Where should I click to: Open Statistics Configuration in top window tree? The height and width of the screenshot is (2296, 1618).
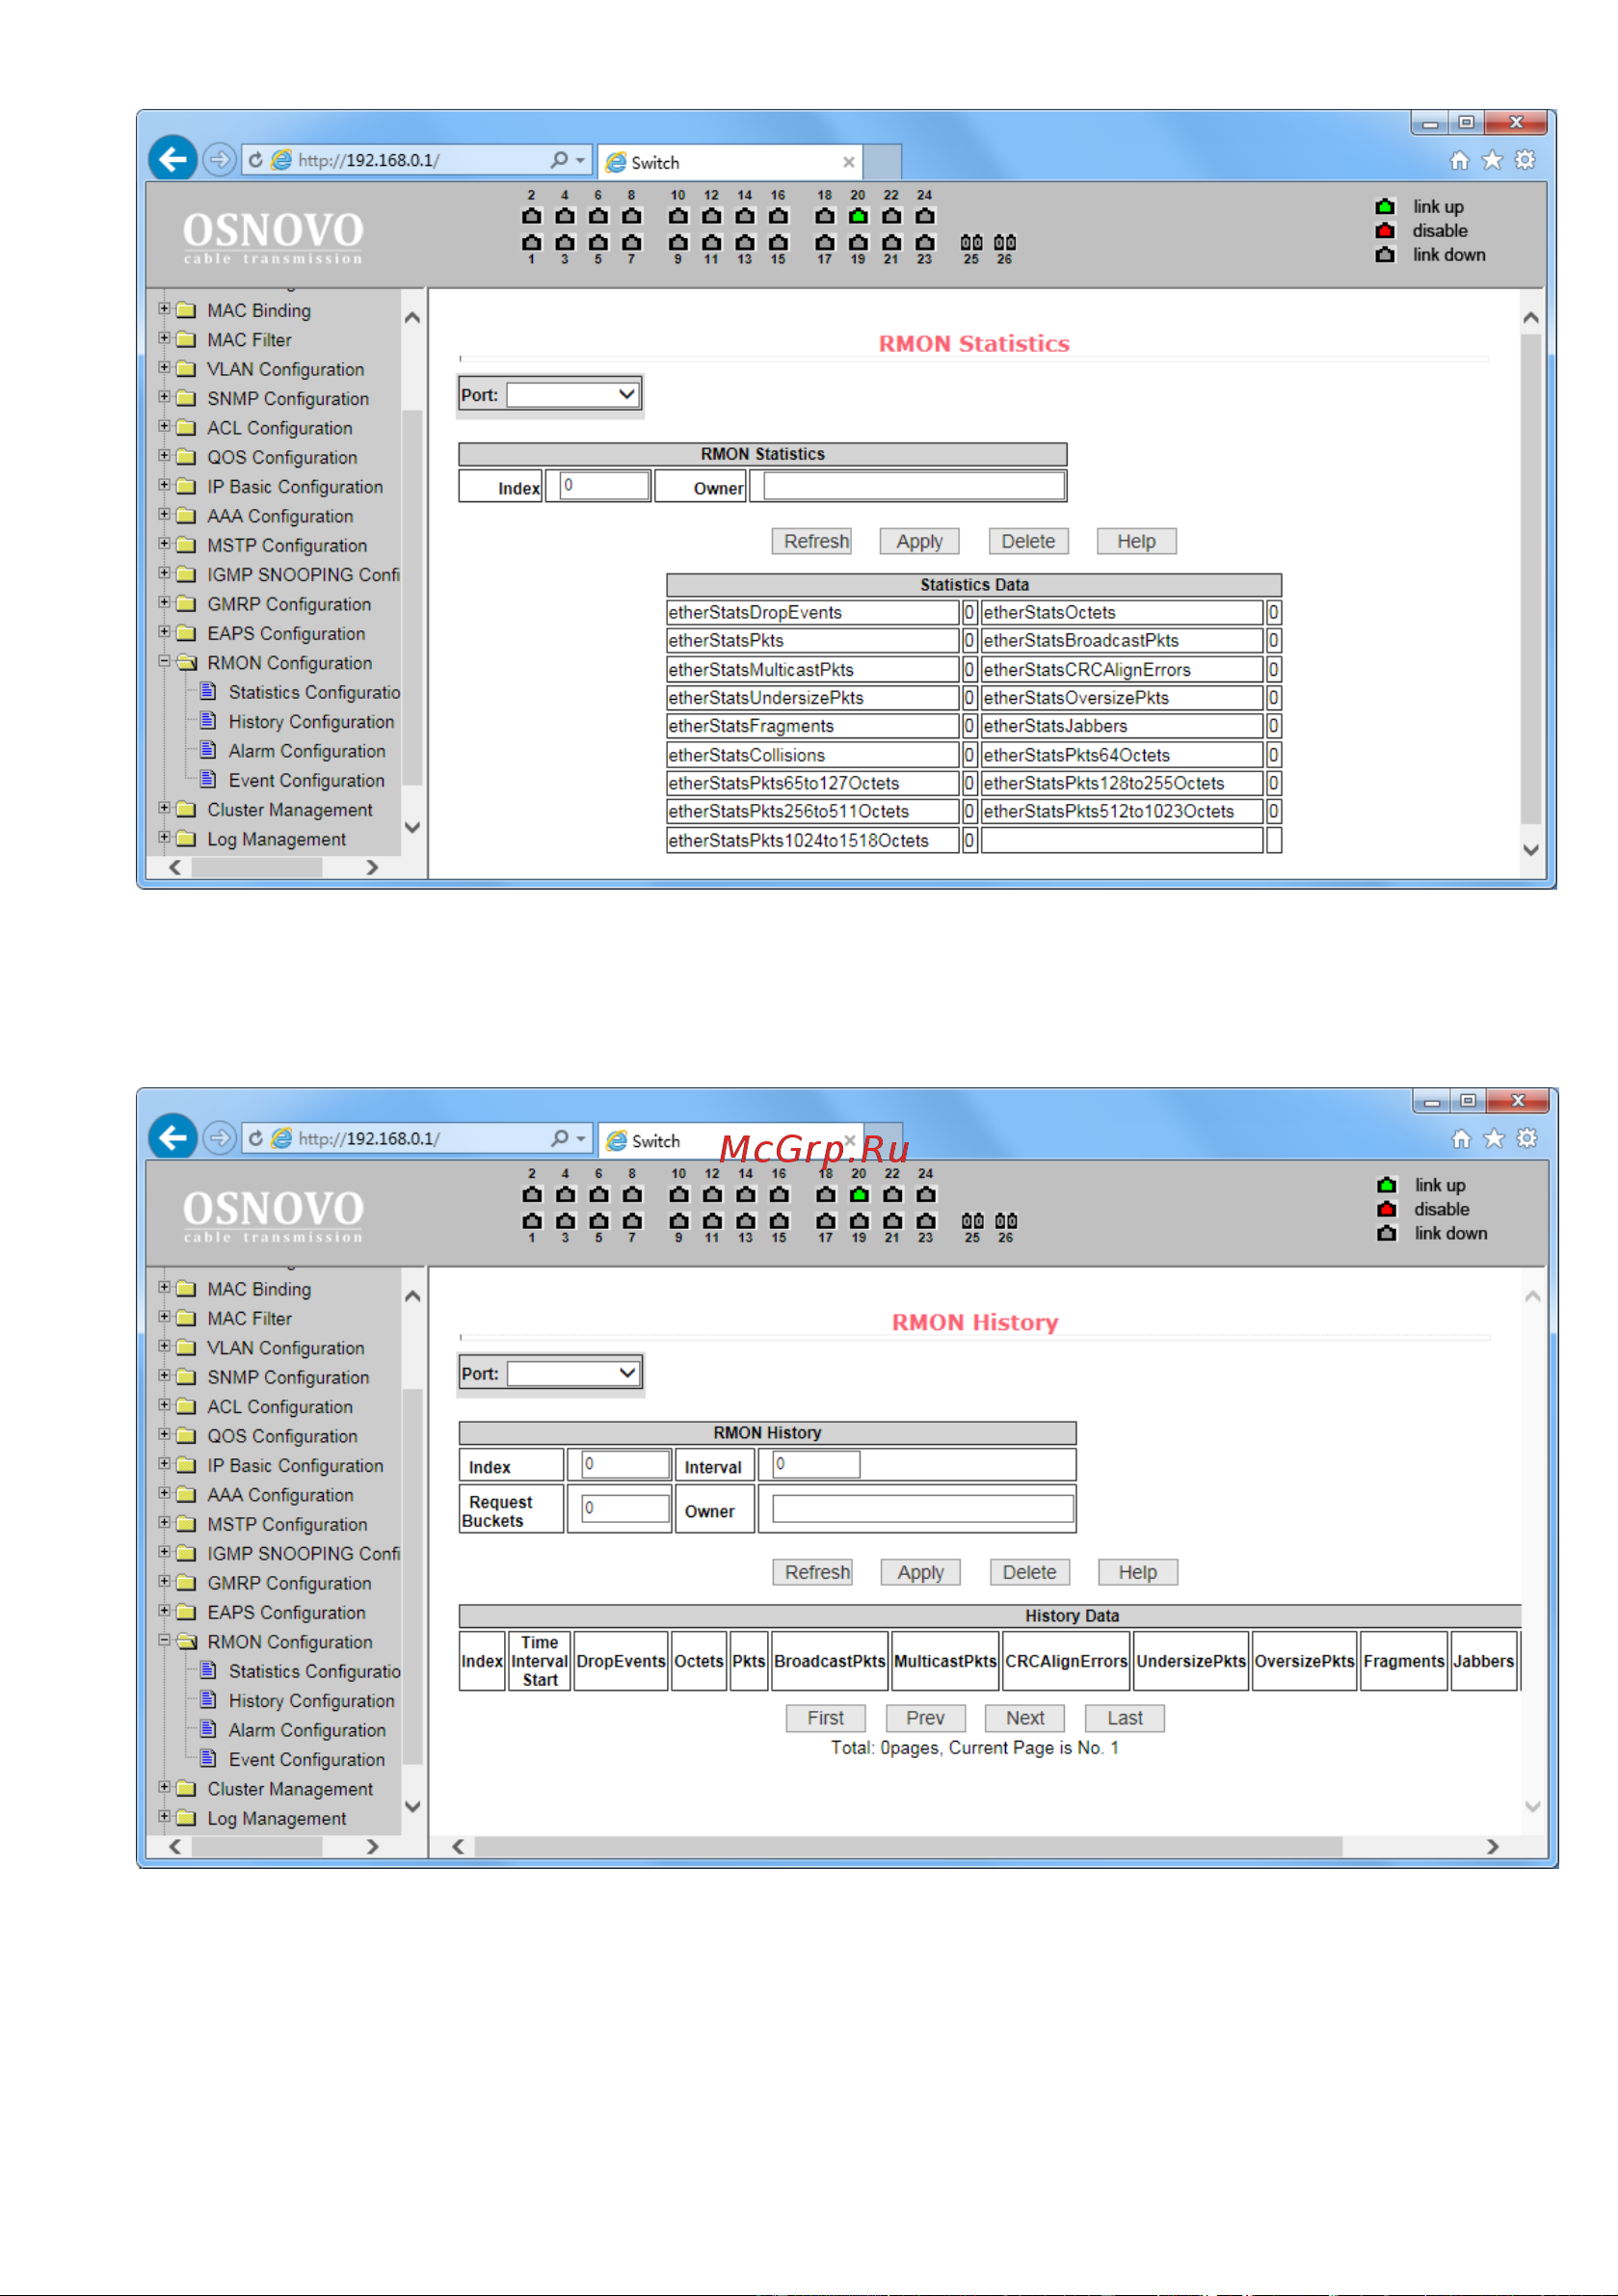click(314, 692)
